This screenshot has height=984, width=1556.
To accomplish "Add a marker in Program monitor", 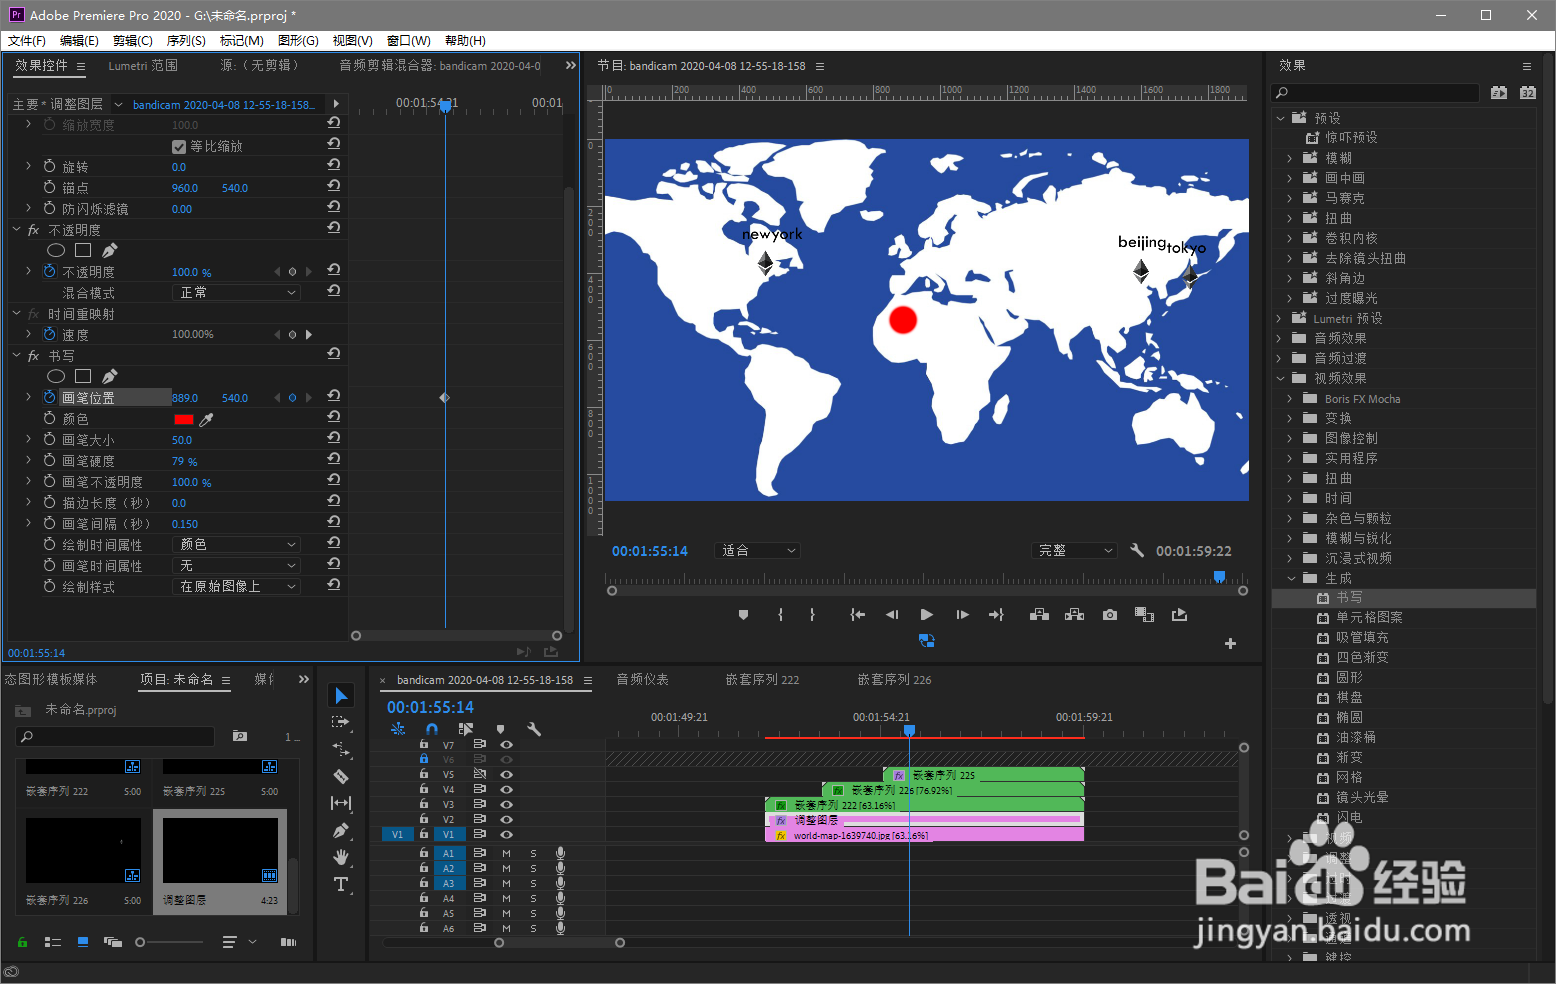I will [x=743, y=615].
